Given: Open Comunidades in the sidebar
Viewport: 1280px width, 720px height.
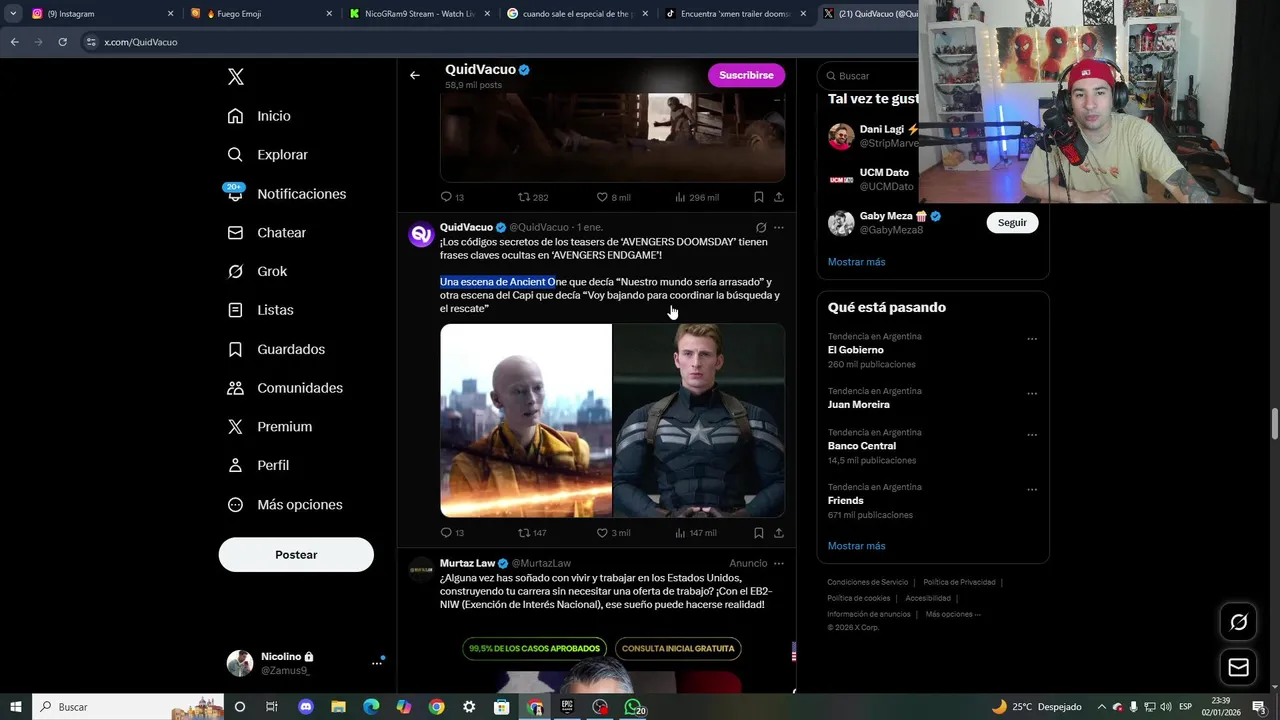Looking at the screenshot, I should coord(285,388).
